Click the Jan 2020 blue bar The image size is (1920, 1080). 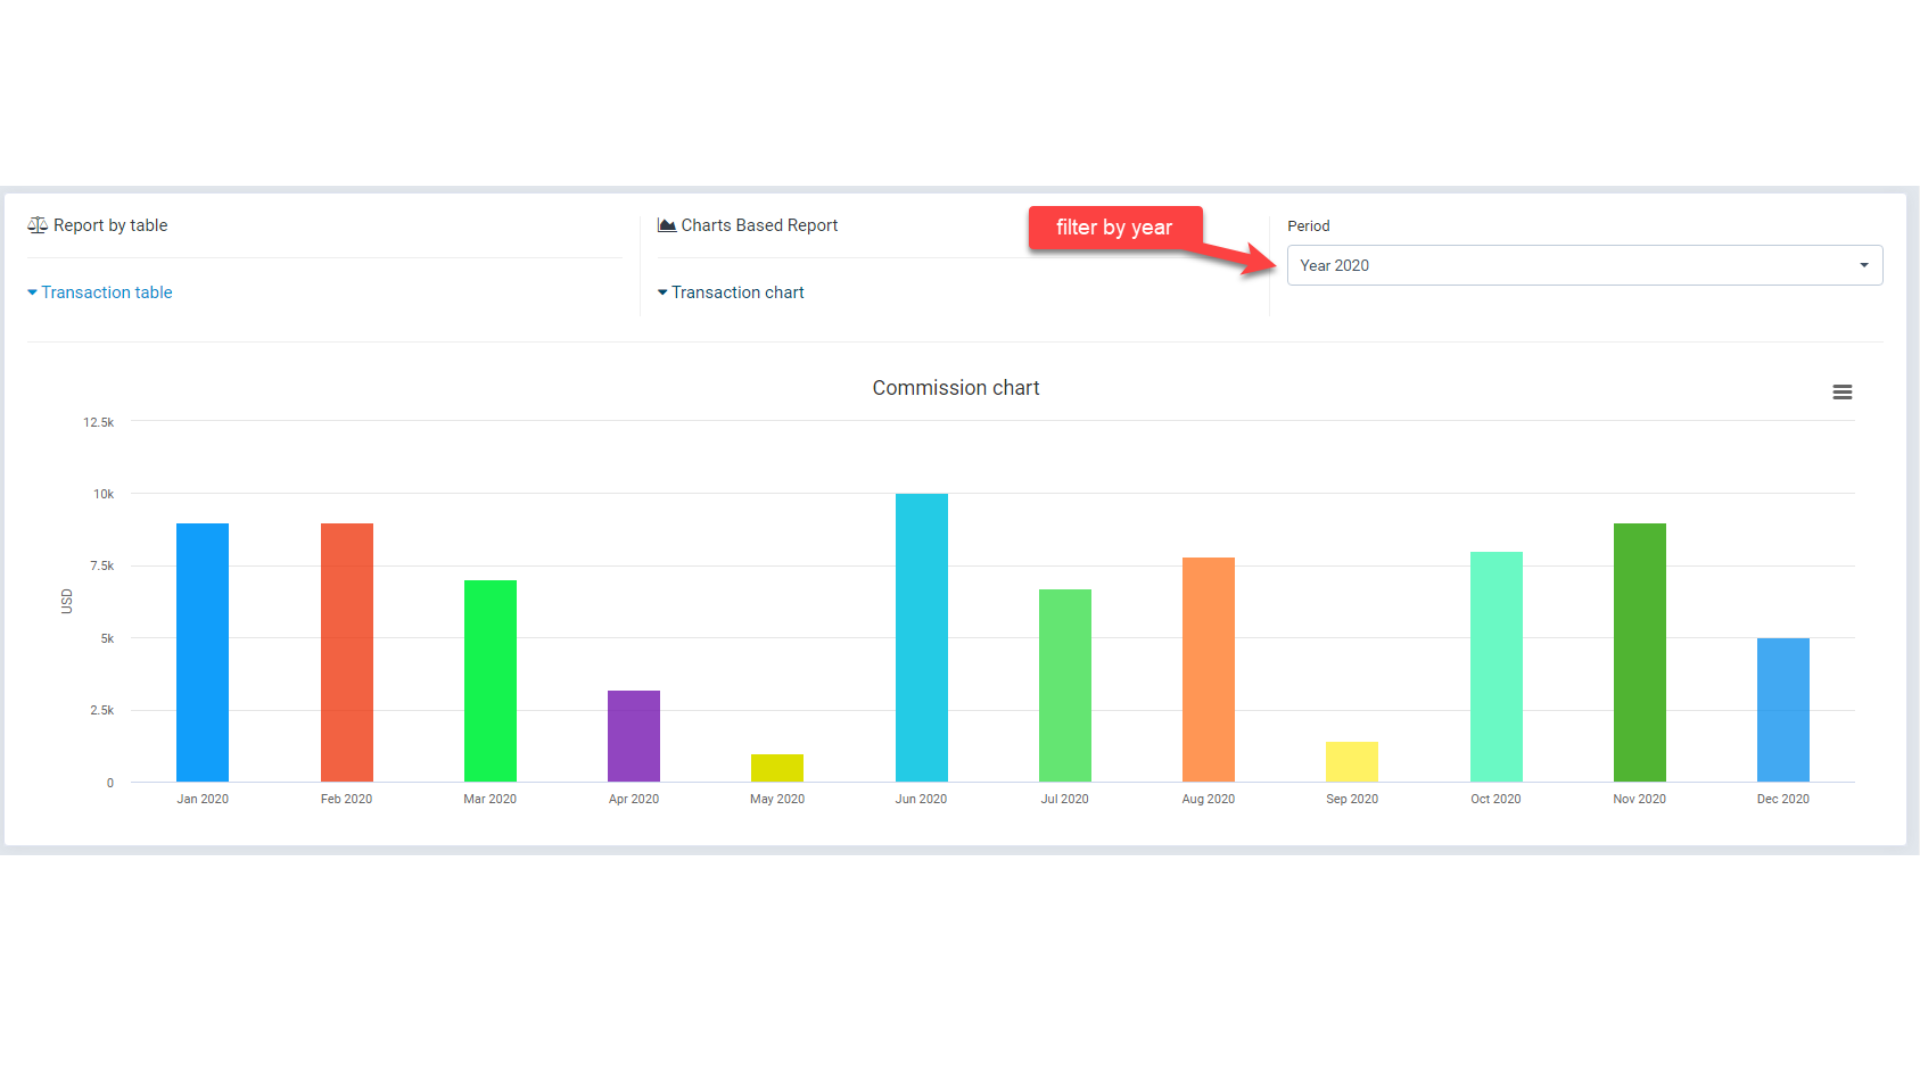[x=202, y=652]
